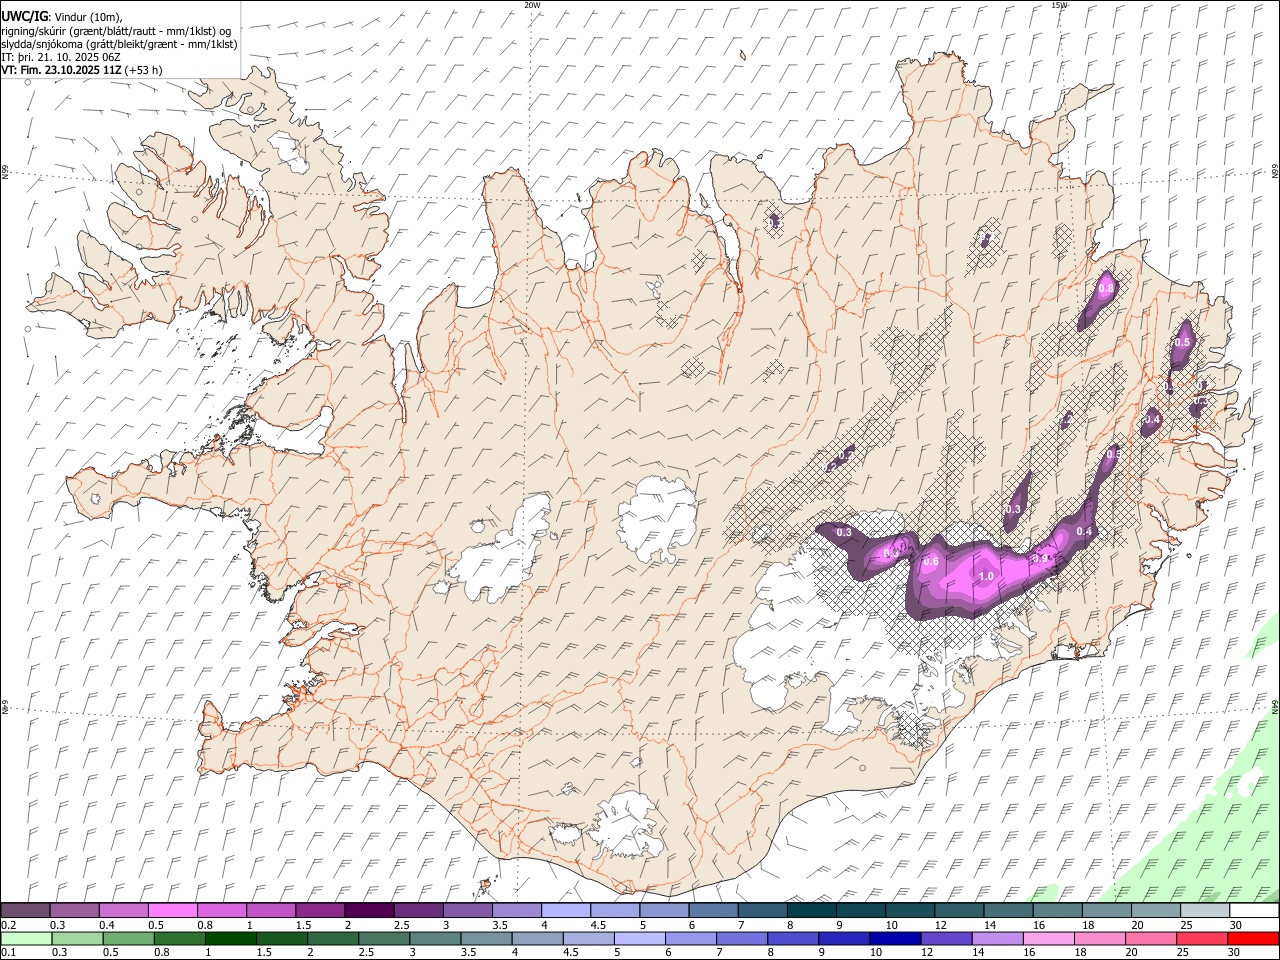Pick the slate blue 6 swatch, top legend row
This screenshot has width=1280, height=960.
click(x=714, y=911)
